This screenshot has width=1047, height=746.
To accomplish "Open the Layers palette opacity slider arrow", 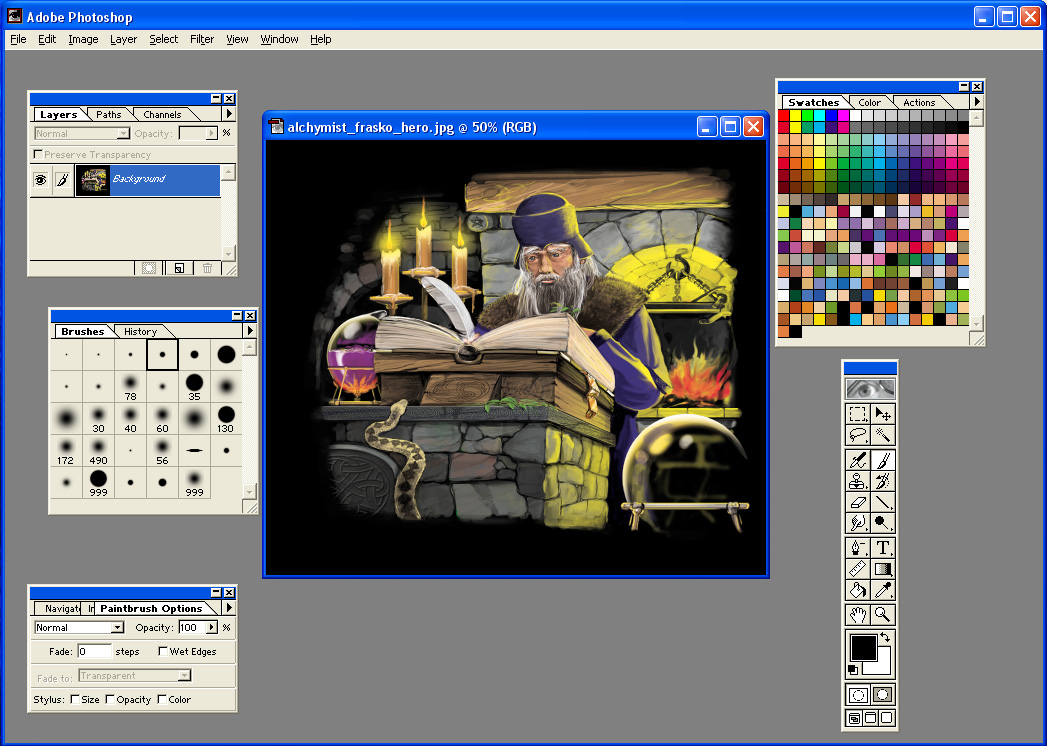I will click(212, 134).
